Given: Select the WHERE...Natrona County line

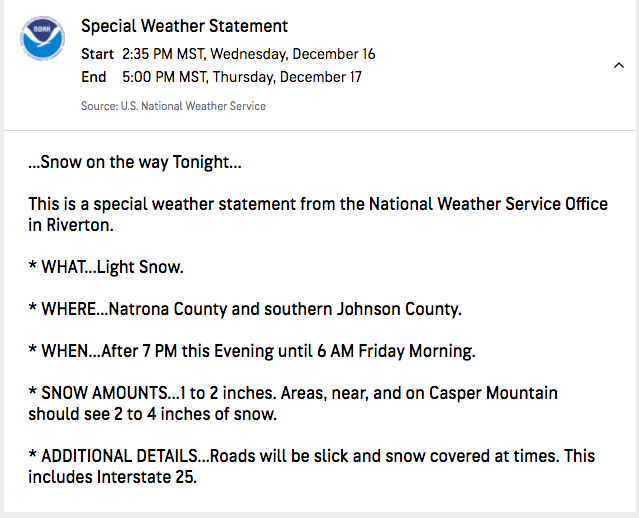Looking at the screenshot, I should 245,309.
